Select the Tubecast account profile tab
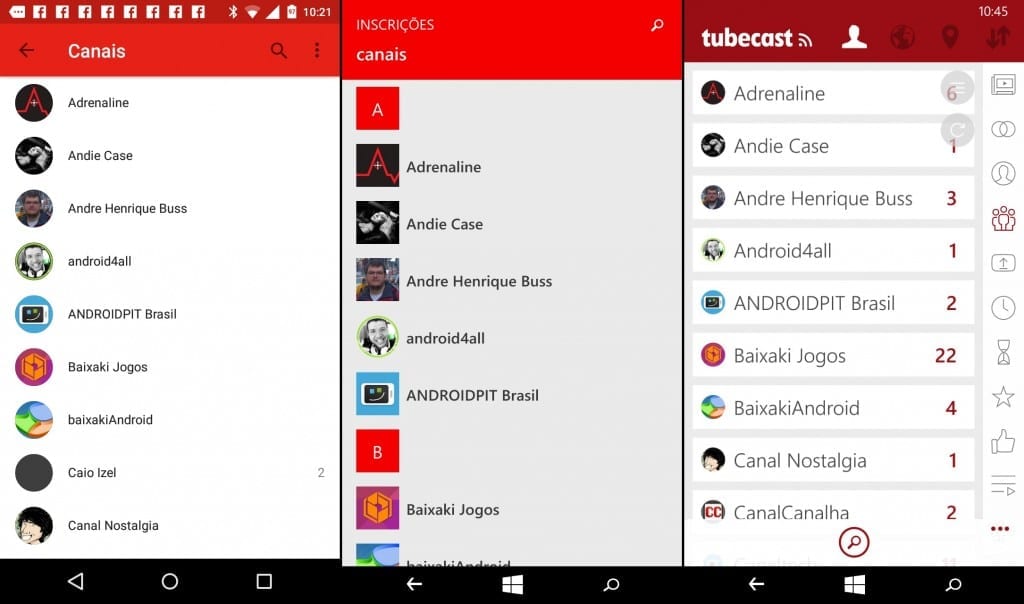The height and width of the screenshot is (604, 1024). pyautogui.click(x=854, y=38)
